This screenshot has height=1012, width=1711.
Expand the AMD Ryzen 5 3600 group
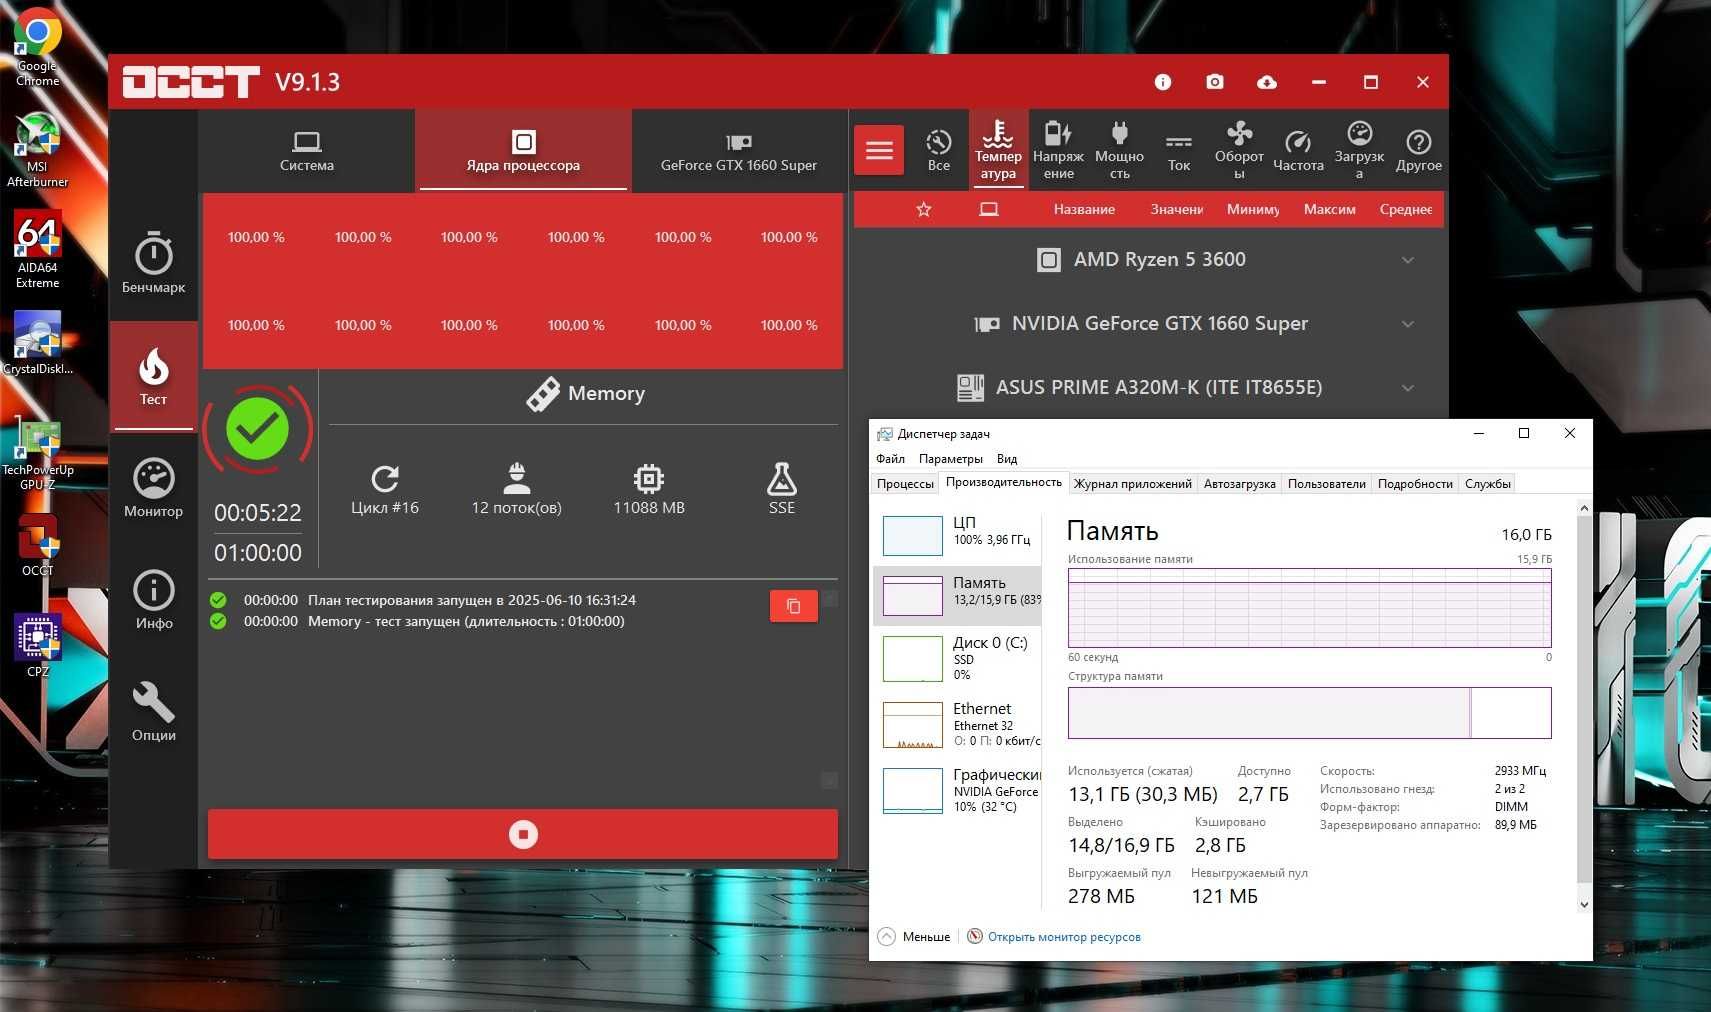(1148, 260)
